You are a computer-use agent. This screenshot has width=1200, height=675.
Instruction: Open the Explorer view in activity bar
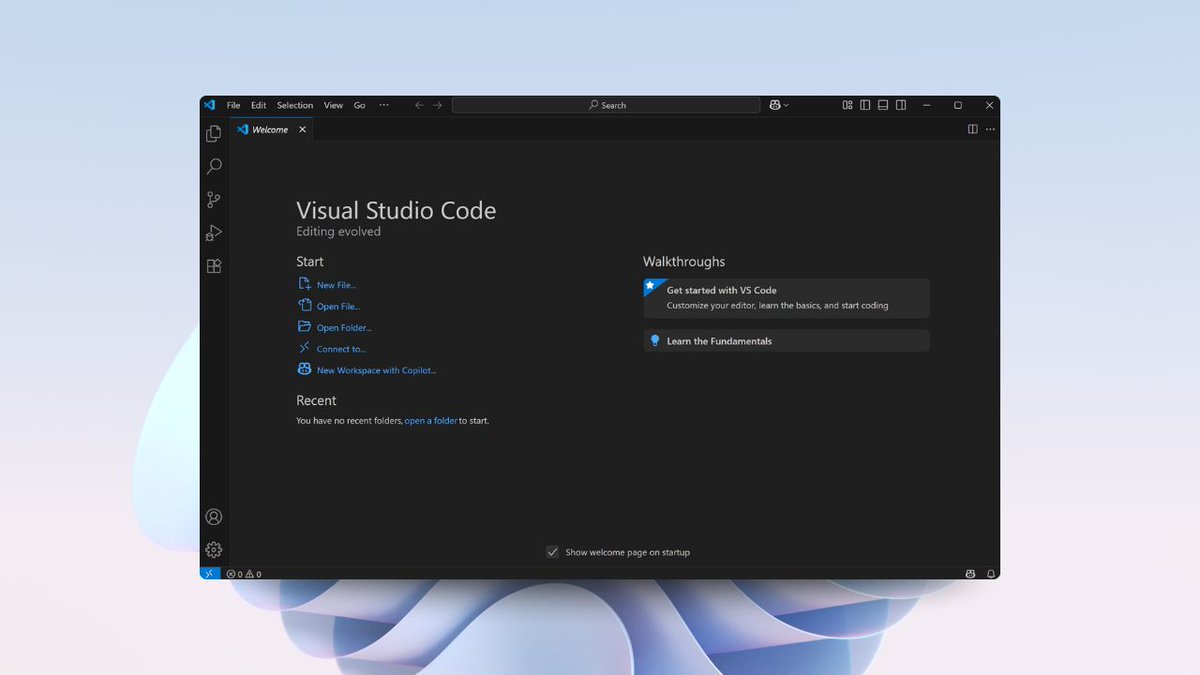(x=213, y=133)
